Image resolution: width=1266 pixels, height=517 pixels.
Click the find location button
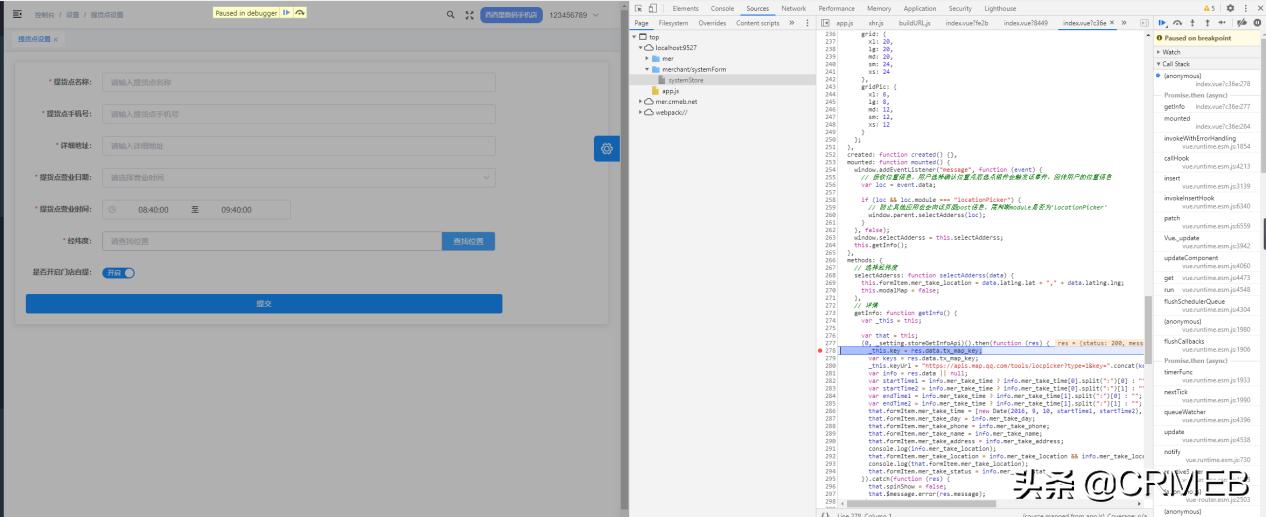(x=467, y=241)
